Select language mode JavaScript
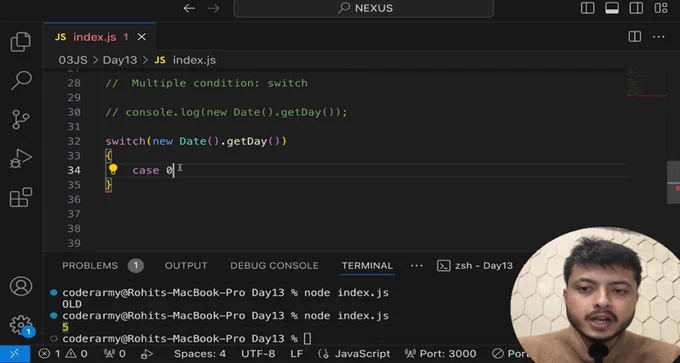680x363 pixels. pos(354,354)
